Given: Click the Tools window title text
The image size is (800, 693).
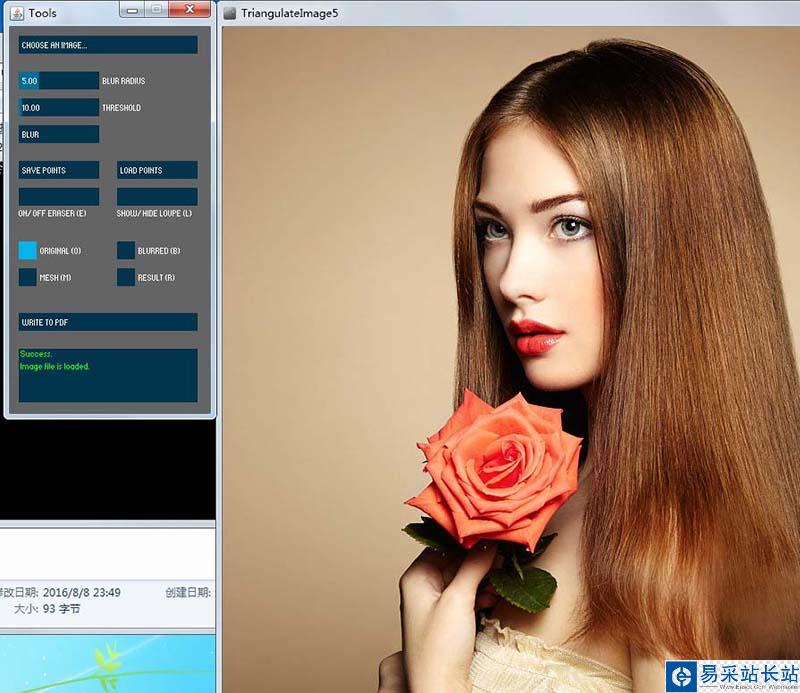Looking at the screenshot, I should 42,13.
